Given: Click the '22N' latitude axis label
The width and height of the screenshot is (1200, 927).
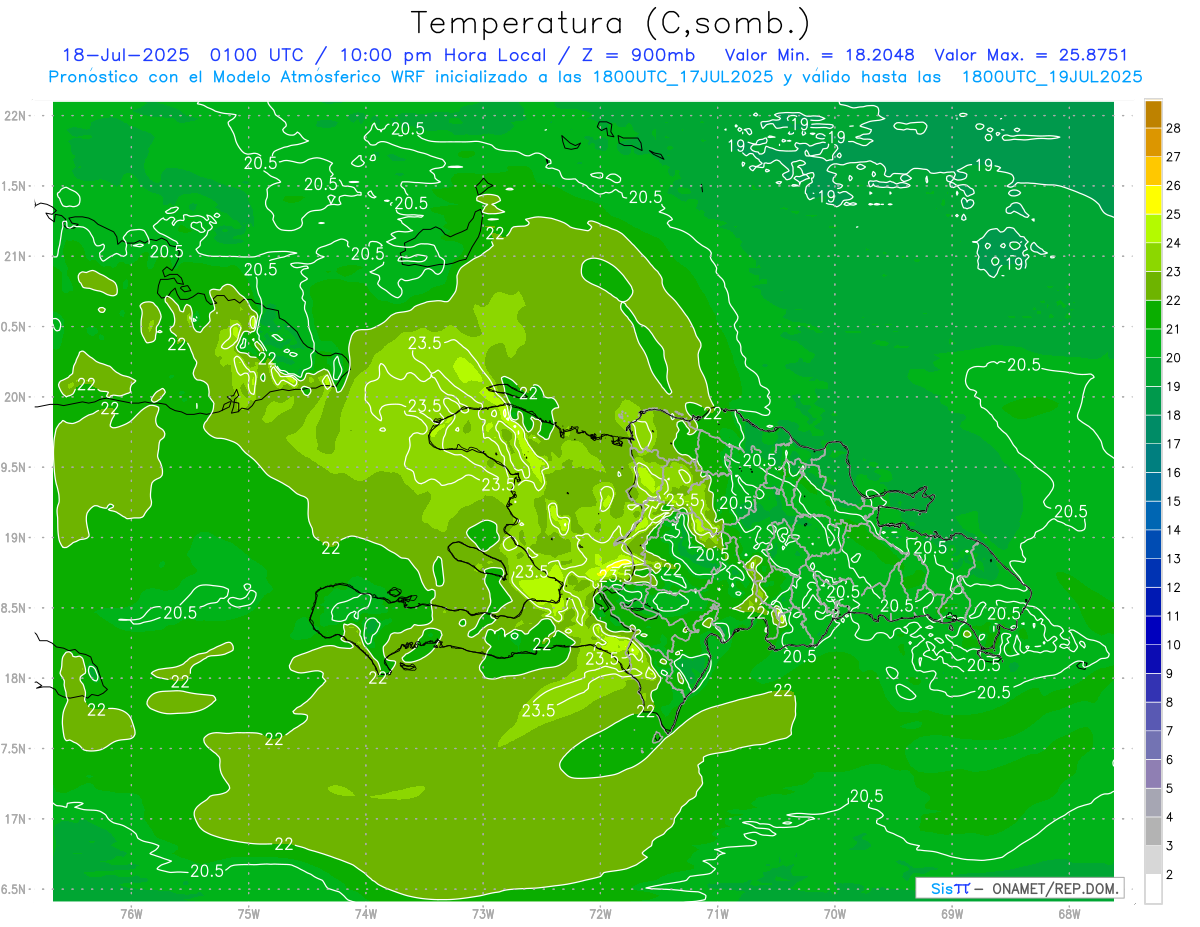Looking at the screenshot, I should [x=15, y=116].
